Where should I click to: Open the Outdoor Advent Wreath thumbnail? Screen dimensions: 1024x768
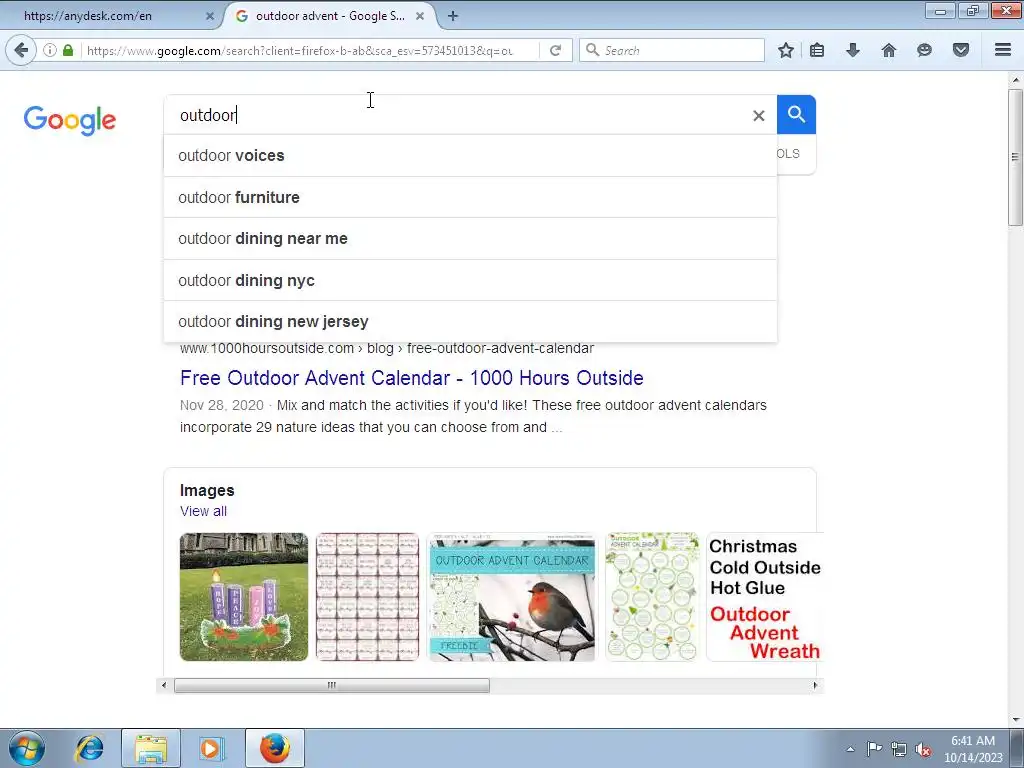765,597
